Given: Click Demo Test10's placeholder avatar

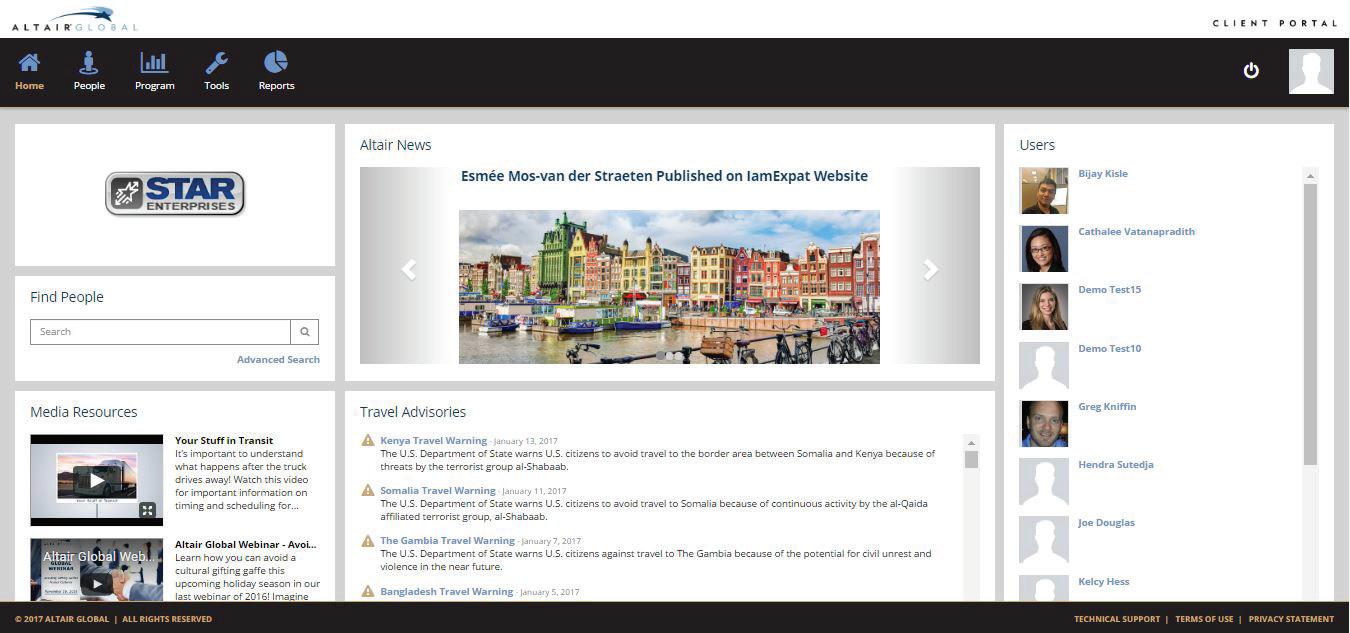Looking at the screenshot, I should 1044,365.
